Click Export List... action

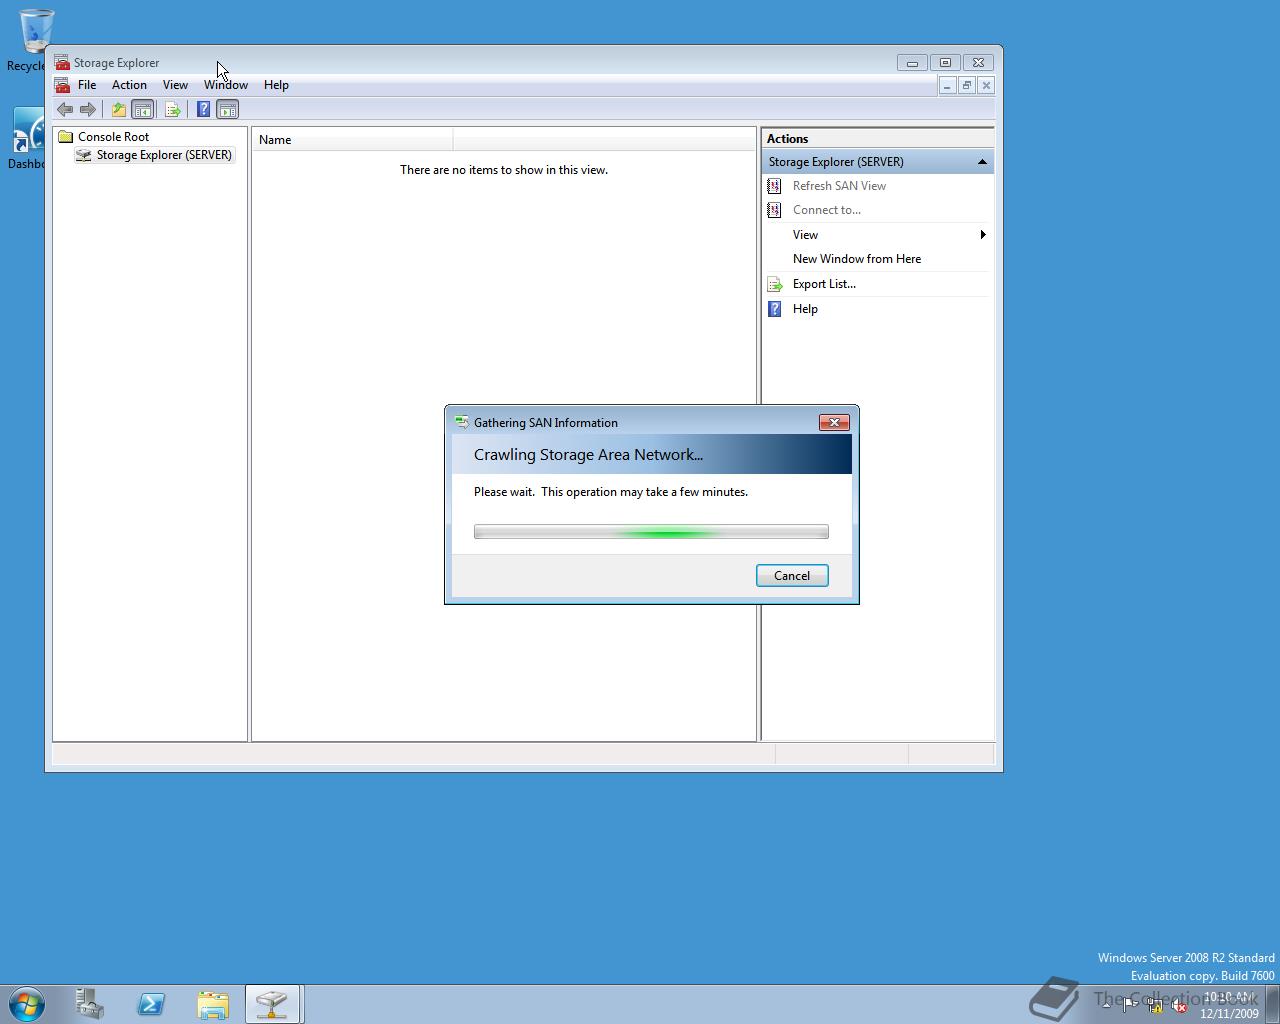(x=824, y=284)
